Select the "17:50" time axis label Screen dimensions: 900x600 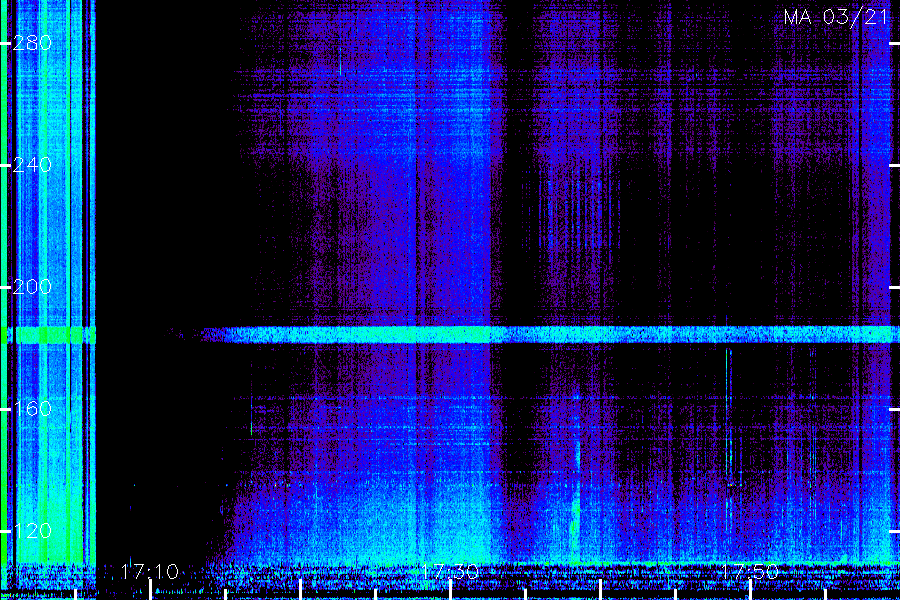click(x=750, y=572)
